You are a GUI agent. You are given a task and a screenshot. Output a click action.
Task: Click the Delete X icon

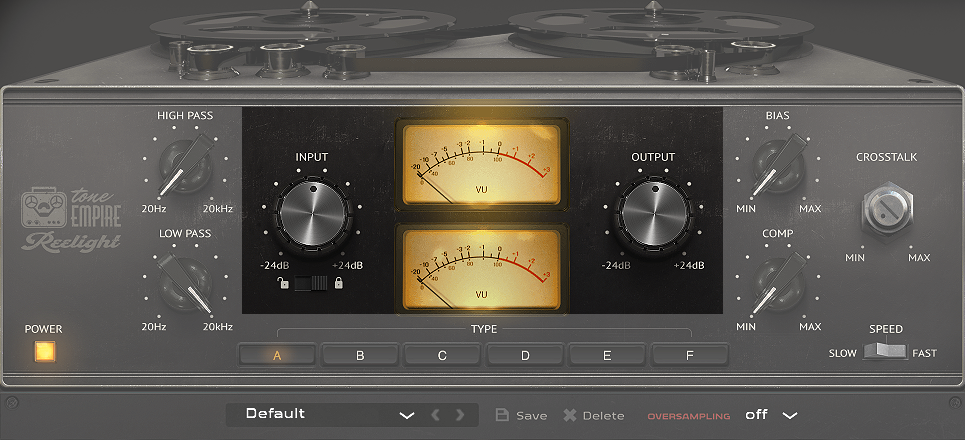(570, 415)
